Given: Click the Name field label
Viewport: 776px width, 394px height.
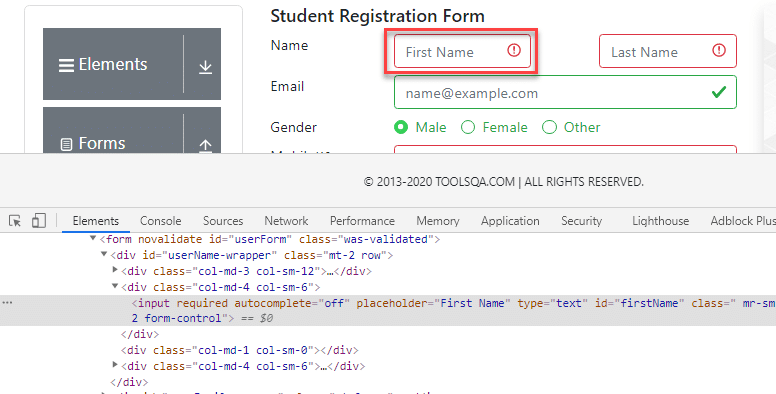Looking at the screenshot, I should (x=289, y=46).
